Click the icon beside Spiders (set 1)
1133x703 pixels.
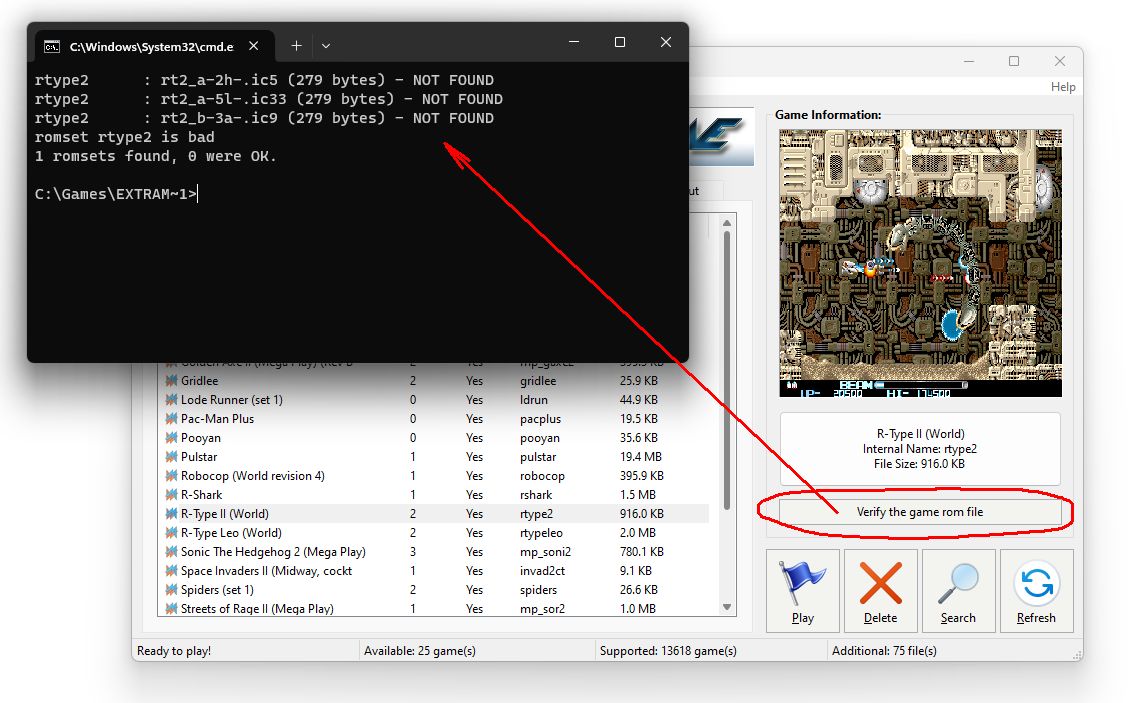(x=171, y=590)
